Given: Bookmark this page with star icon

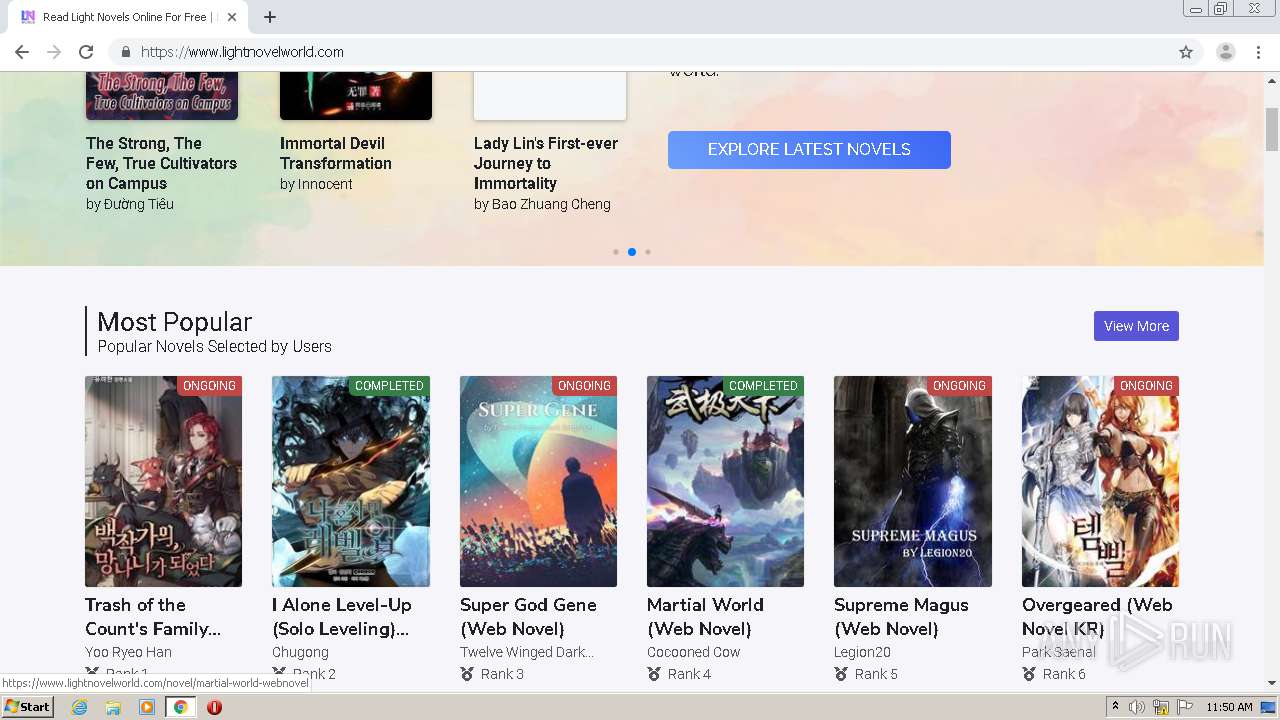Looking at the screenshot, I should pos(1186,52).
